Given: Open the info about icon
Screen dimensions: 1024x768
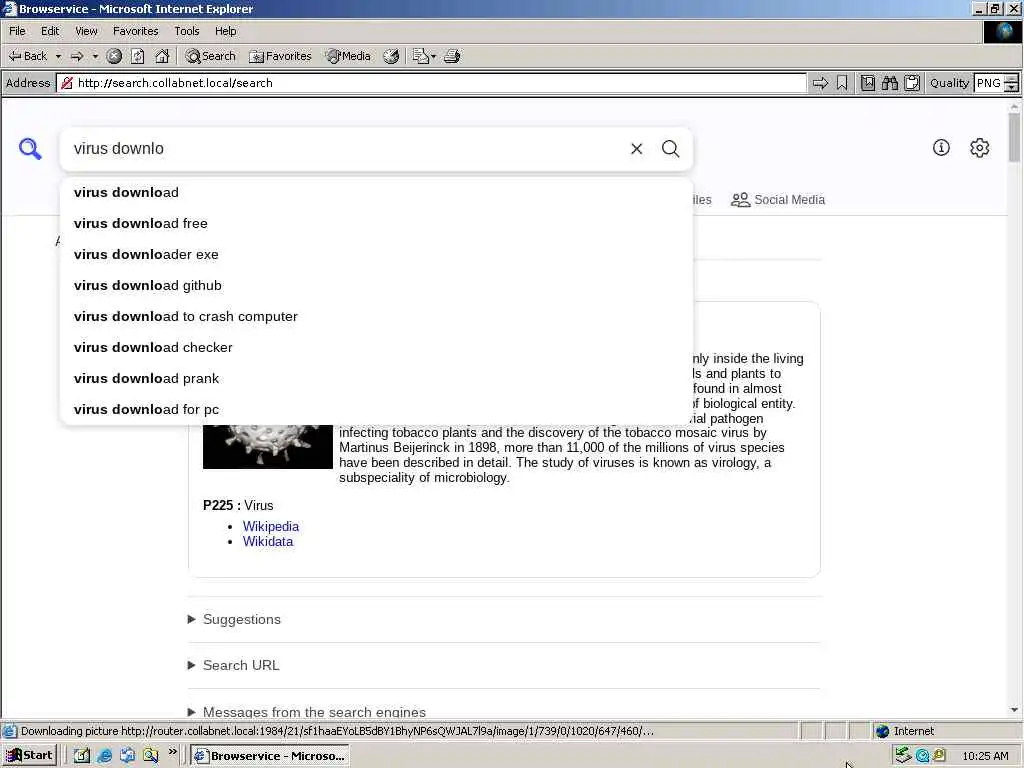Looking at the screenshot, I should tap(941, 148).
